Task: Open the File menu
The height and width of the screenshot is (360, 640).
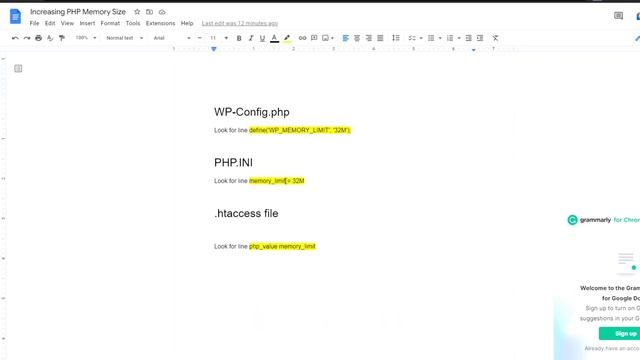Action: [34, 23]
